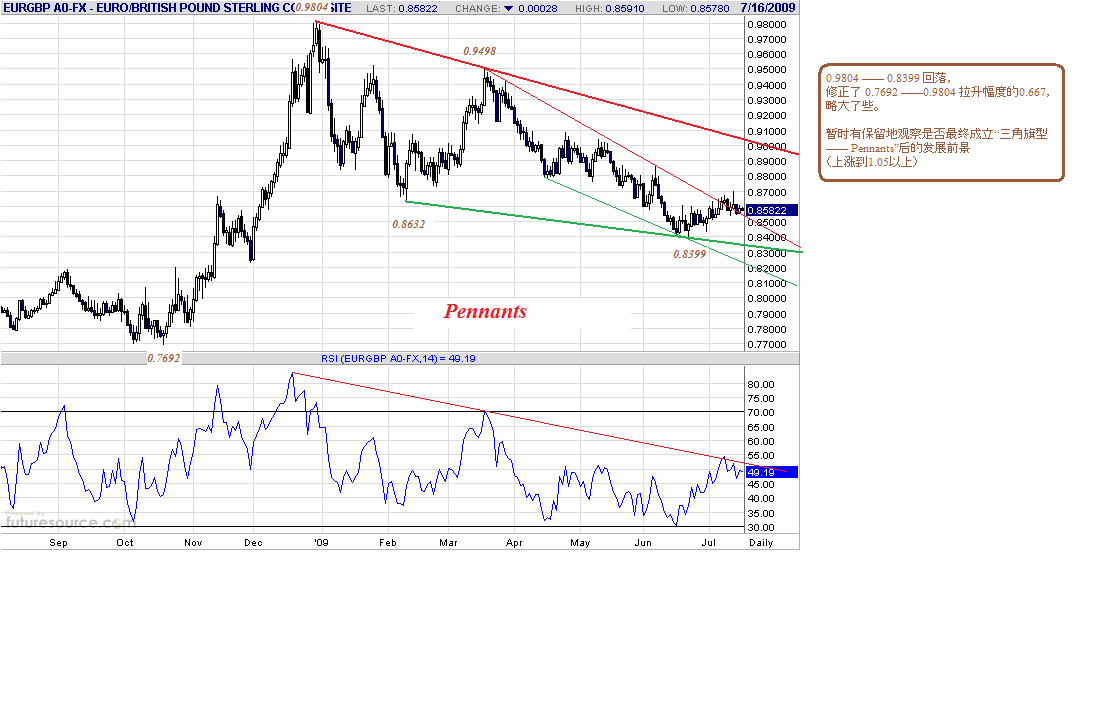Click the 0.8399 low label on chart
Viewport: 1100px width, 705px height.
(690, 254)
